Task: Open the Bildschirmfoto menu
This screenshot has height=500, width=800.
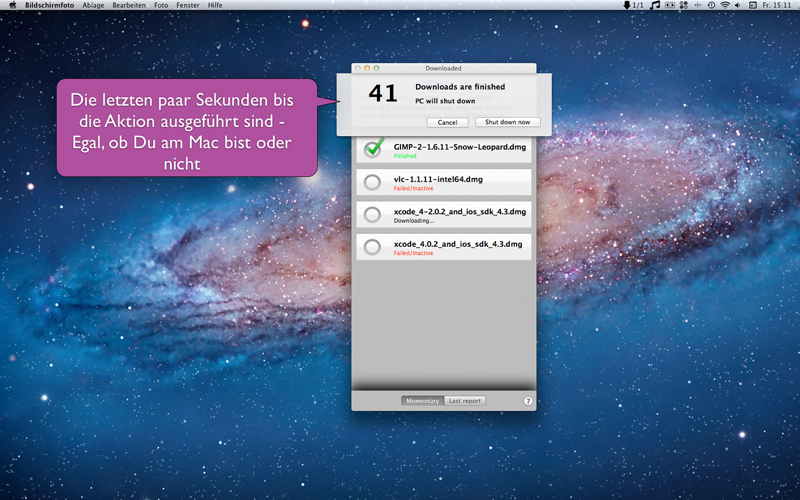Action: tap(49, 5)
